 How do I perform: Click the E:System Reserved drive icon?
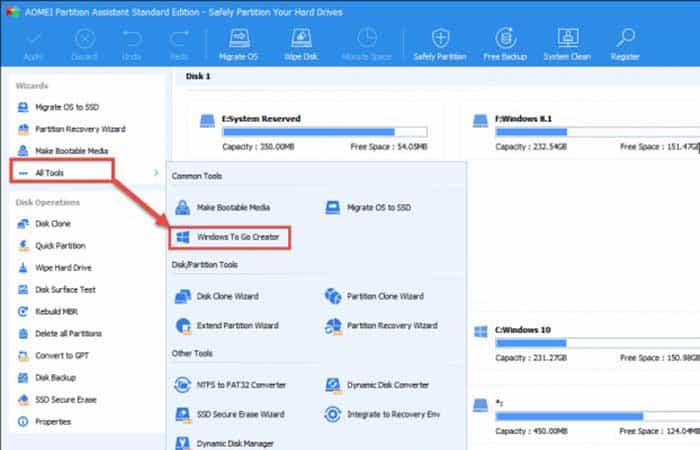pos(207,121)
